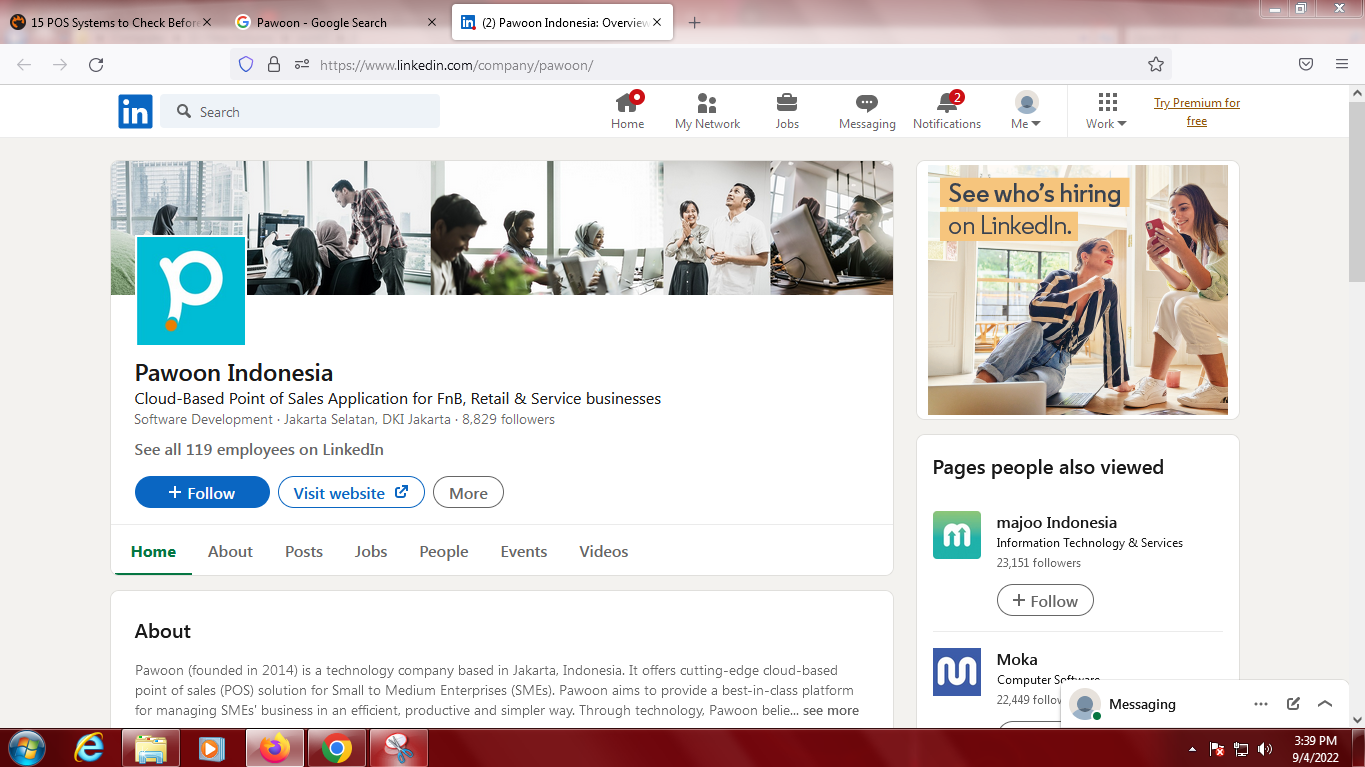Click the LinkedIn search field
This screenshot has width=1365, height=767.
point(300,111)
